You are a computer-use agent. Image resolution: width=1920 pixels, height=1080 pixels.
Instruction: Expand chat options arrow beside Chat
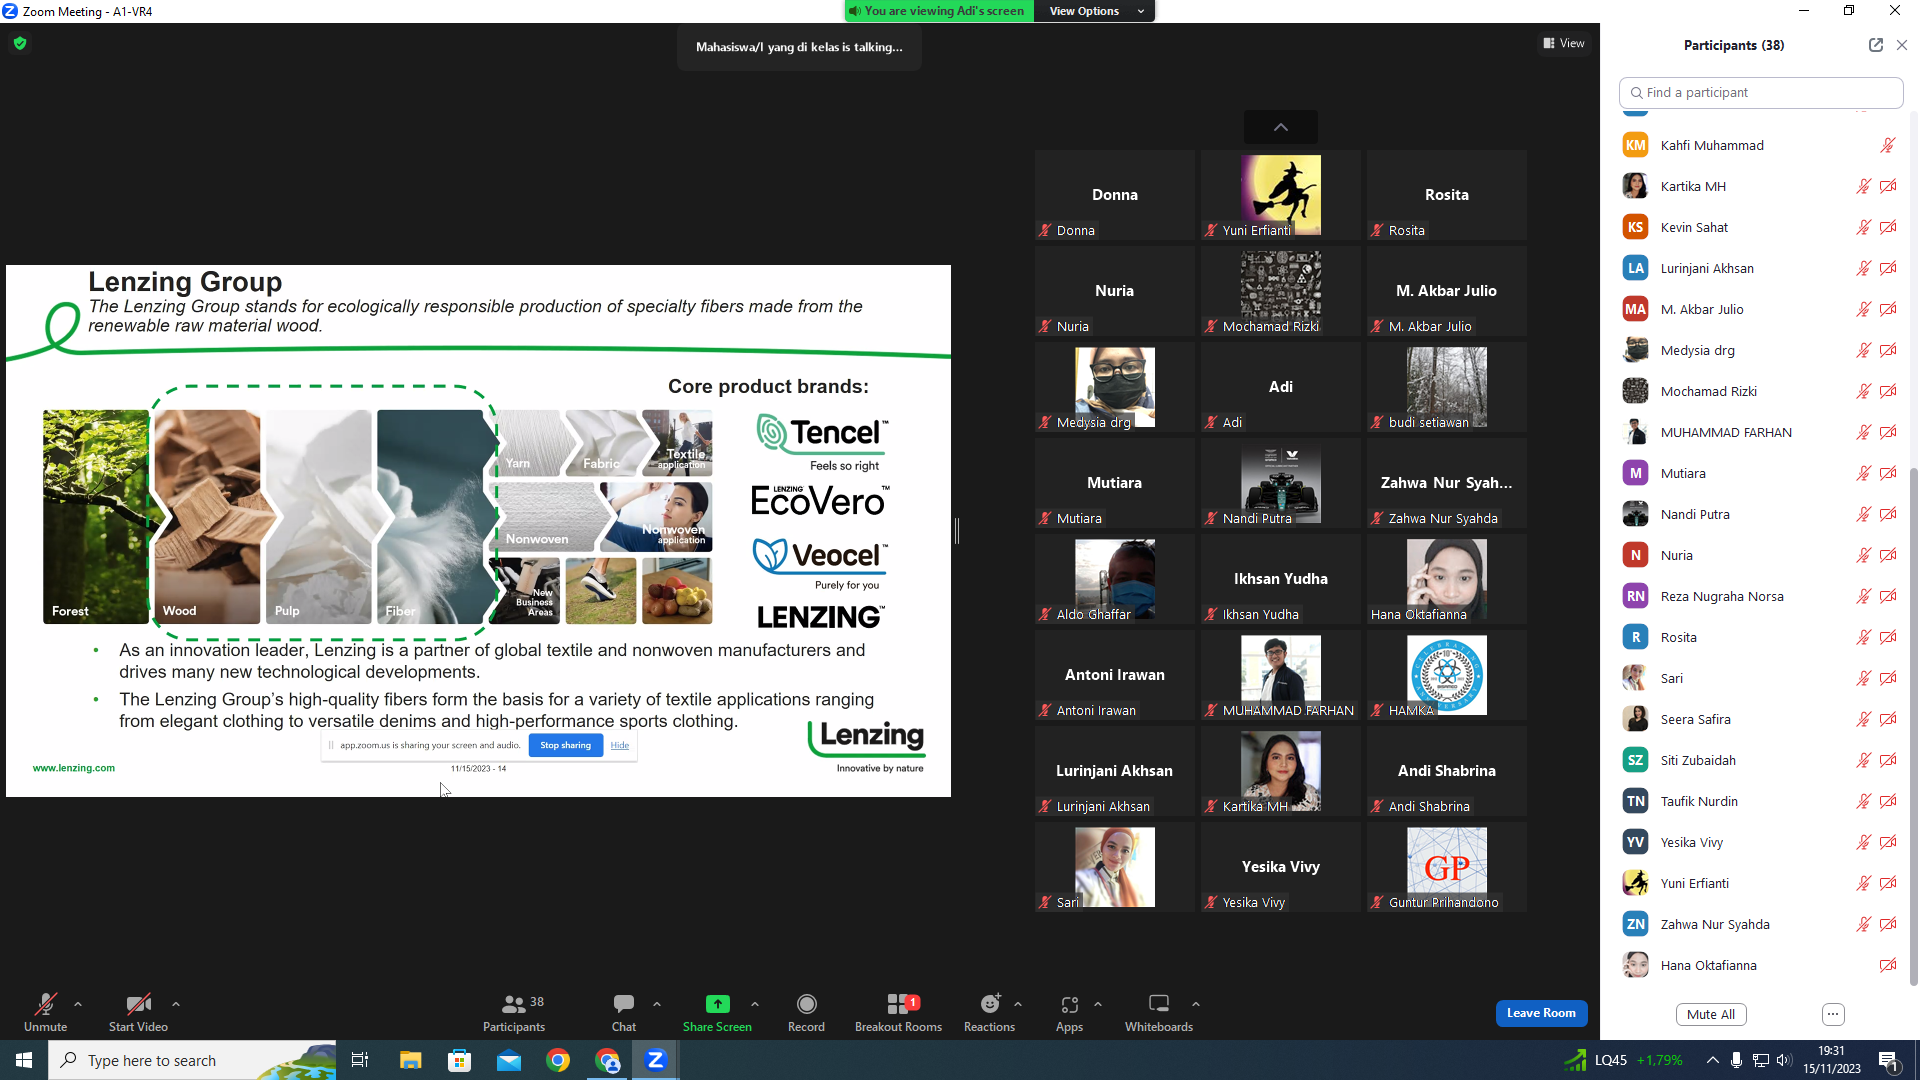pyautogui.click(x=657, y=1004)
